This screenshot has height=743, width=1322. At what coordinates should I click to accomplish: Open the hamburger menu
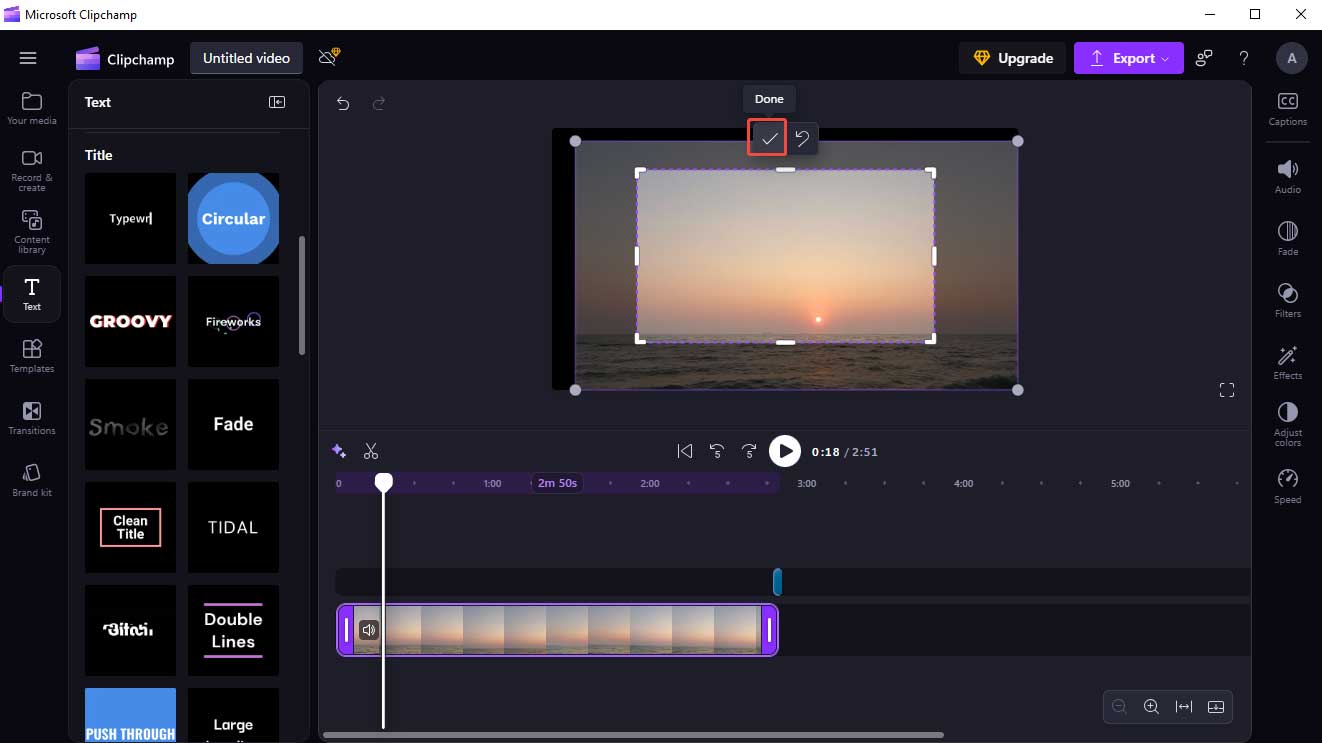click(x=28, y=58)
